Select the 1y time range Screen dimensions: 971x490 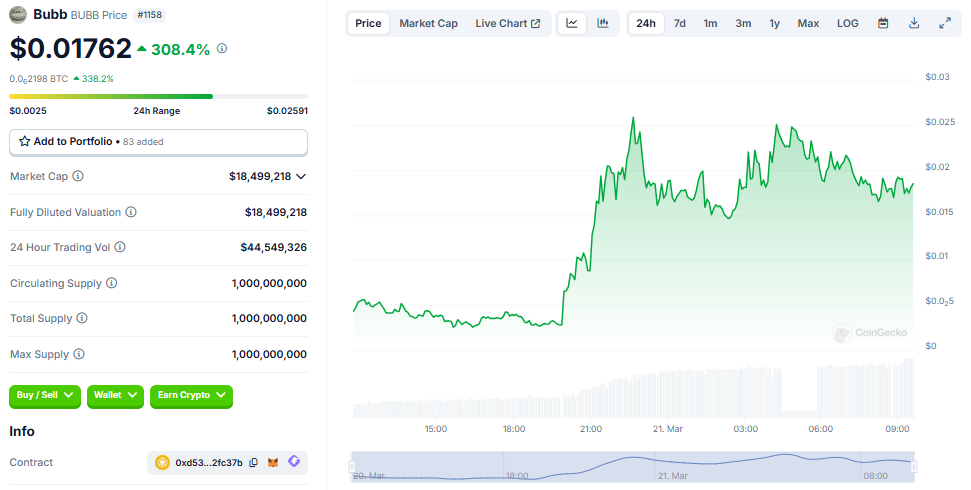(x=775, y=24)
